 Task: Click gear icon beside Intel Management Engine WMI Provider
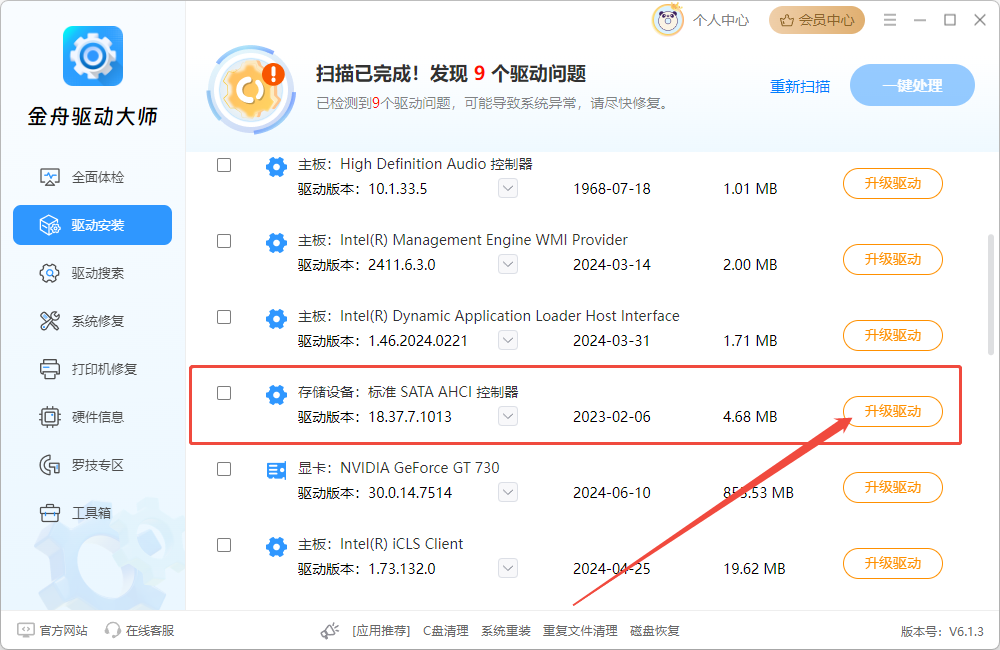click(x=276, y=242)
